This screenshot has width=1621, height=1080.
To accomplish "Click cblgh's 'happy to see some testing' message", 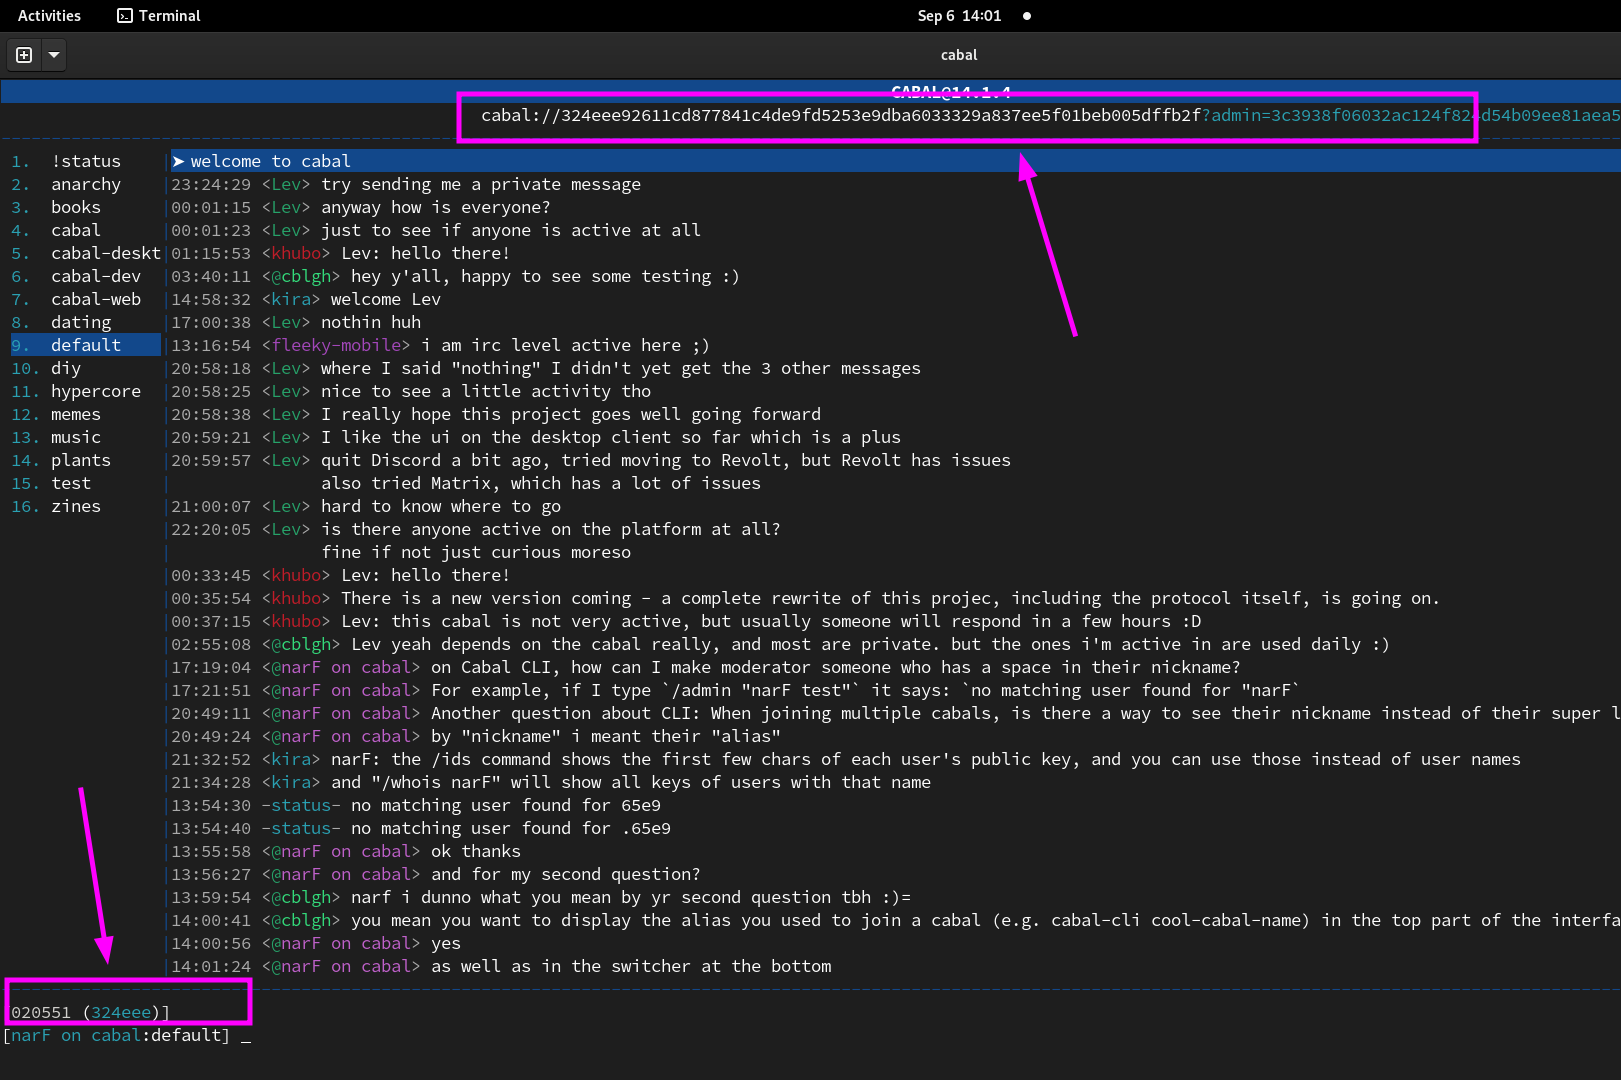I will 545,276.
